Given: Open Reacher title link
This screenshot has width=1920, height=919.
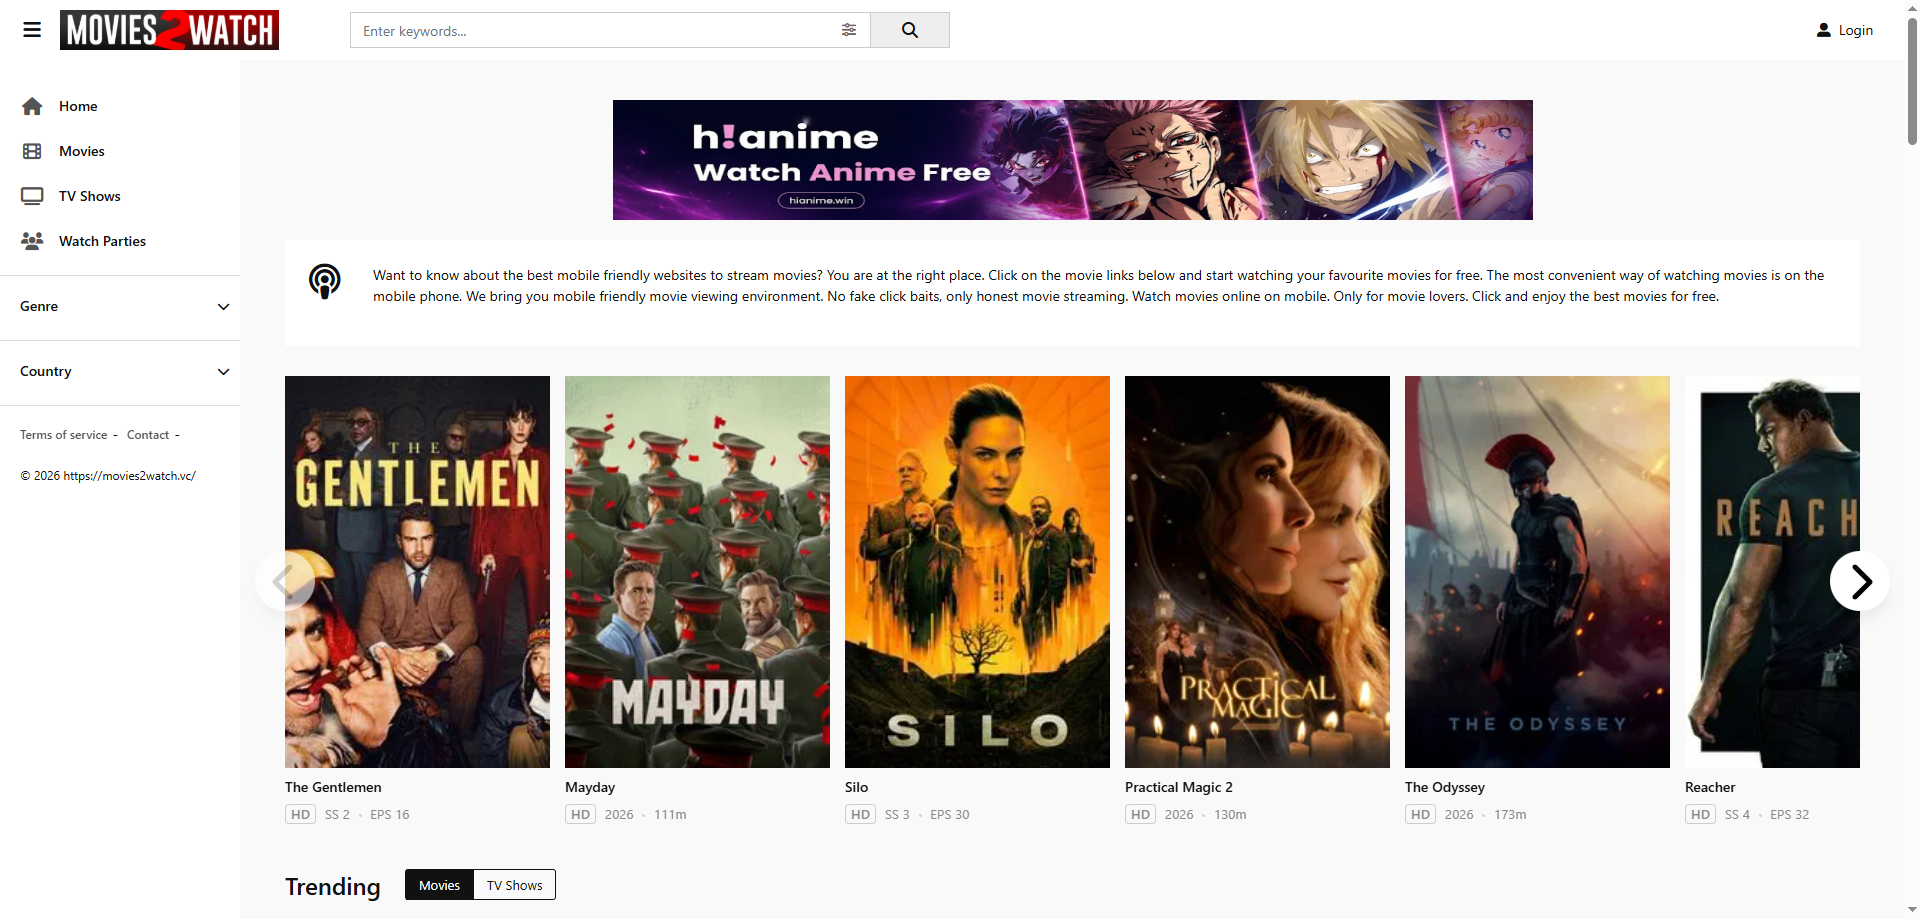Looking at the screenshot, I should [1710, 787].
